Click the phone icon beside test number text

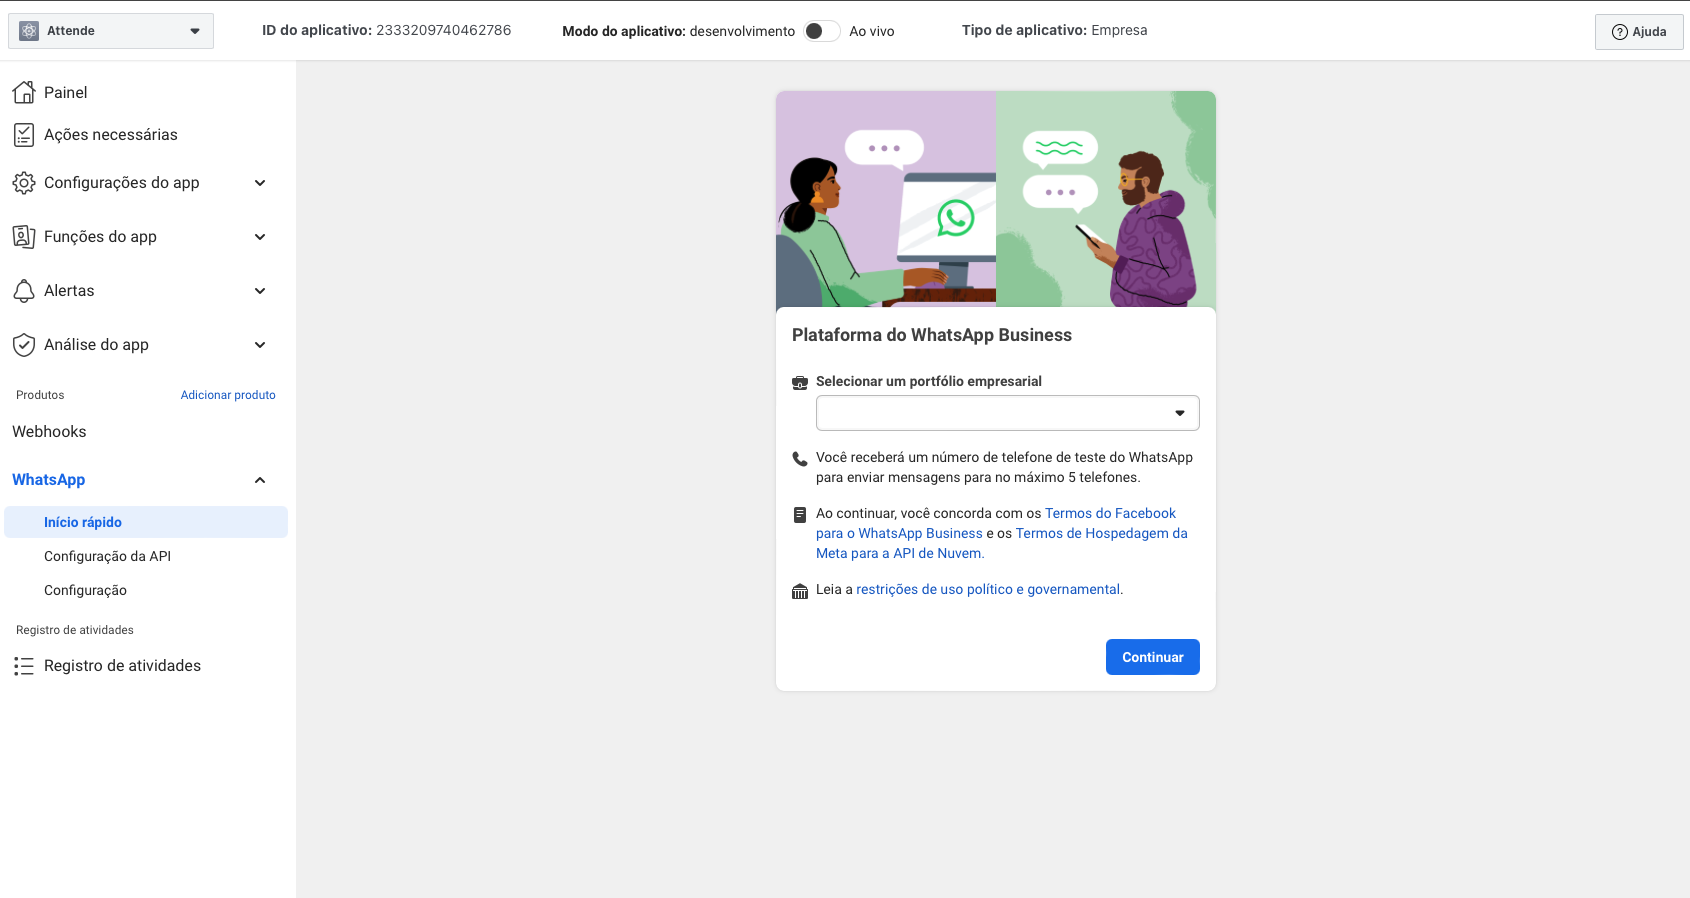800,459
